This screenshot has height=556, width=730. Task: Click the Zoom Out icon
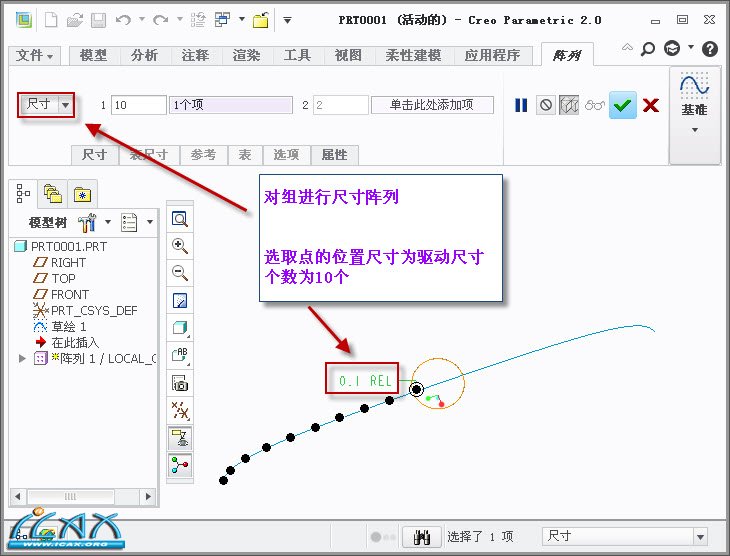(180, 273)
